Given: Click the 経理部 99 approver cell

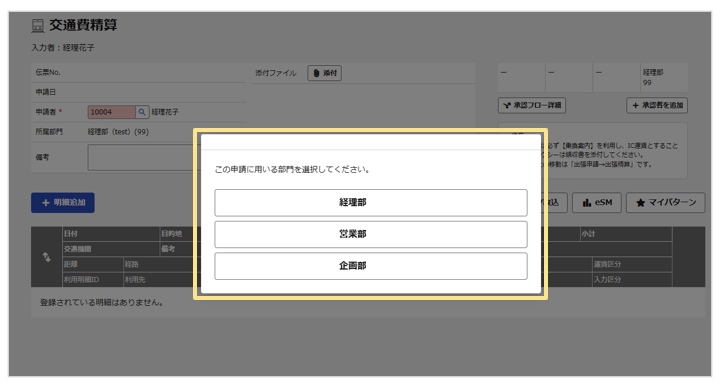Looking at the screenshot, I should point(664,77).
